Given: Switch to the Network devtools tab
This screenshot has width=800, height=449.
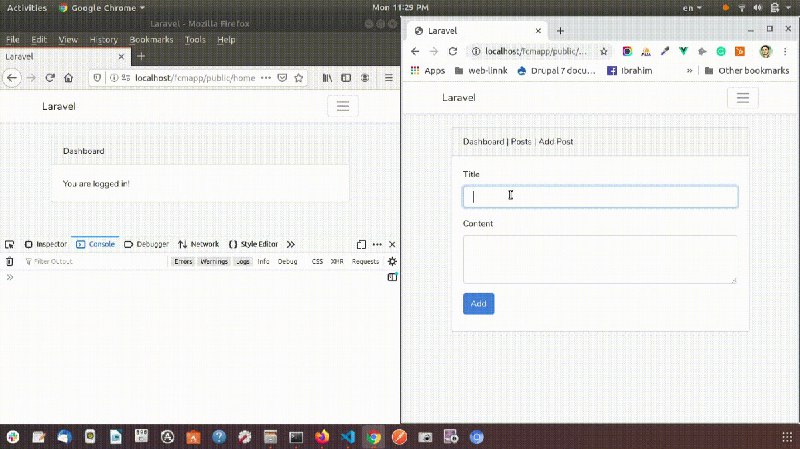Looking at the screenshot, I should point(198,244).
